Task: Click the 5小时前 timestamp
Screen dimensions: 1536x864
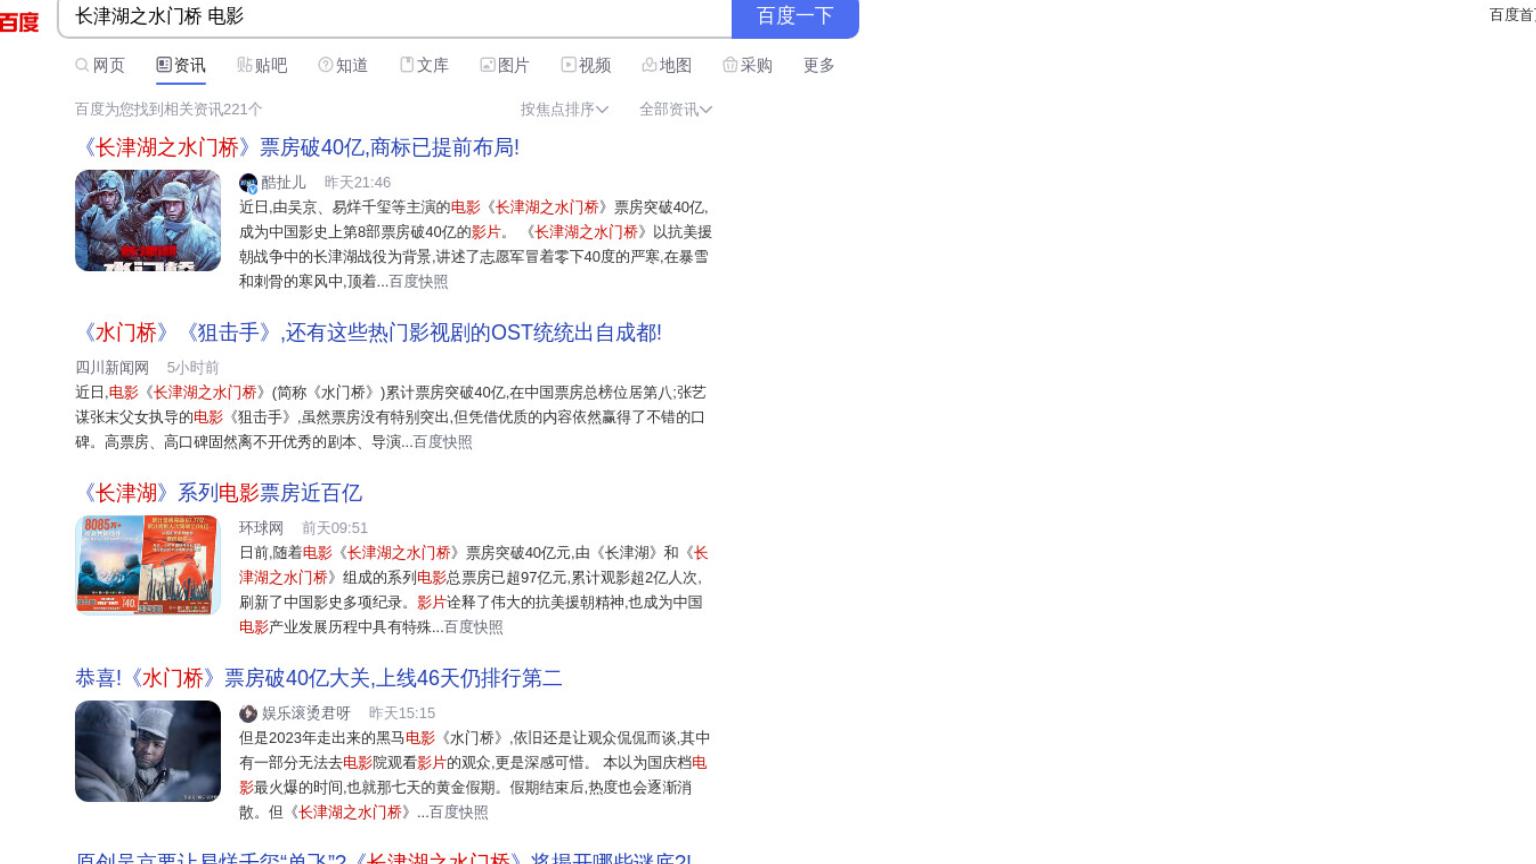Action: [x=193, y=367]
